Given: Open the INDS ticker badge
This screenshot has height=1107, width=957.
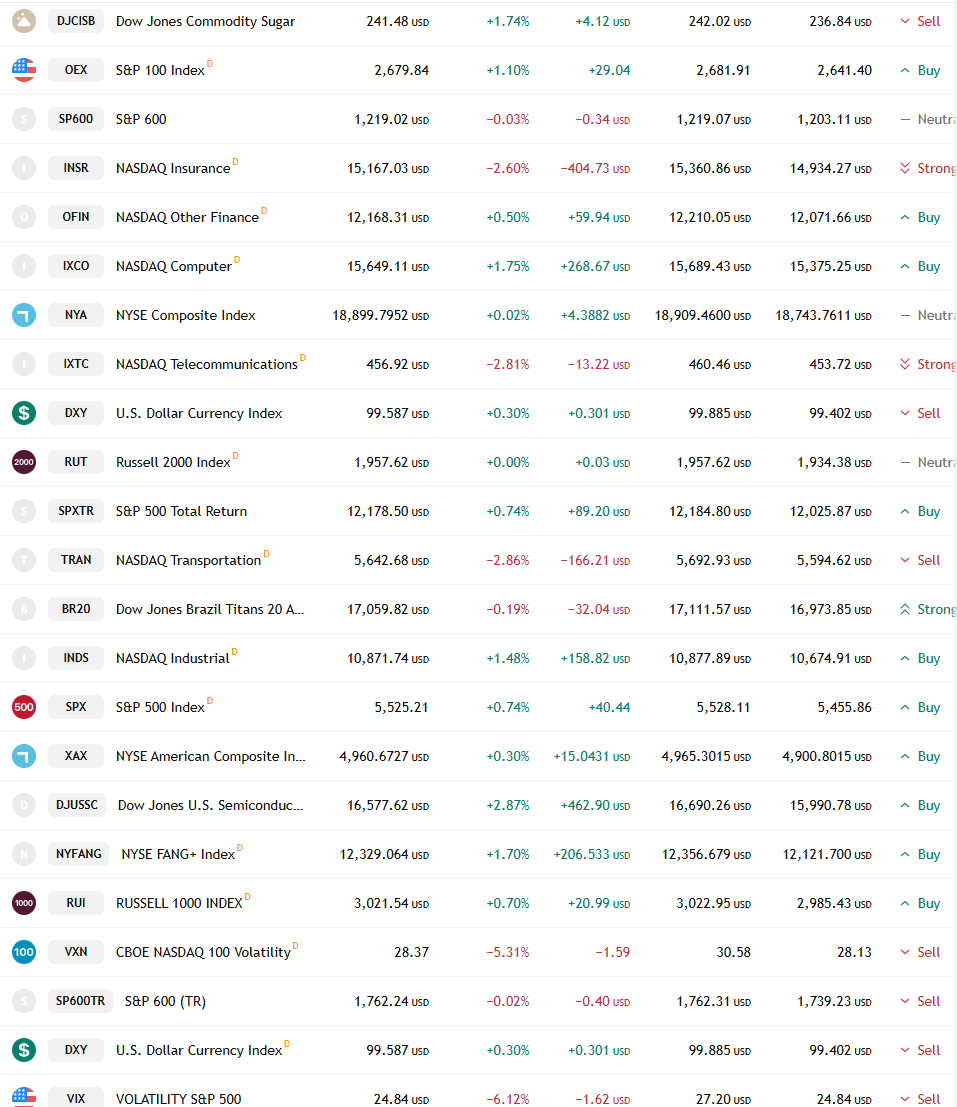Looking at the screenshot, I should pyautogui.click(x=76, y=658).
